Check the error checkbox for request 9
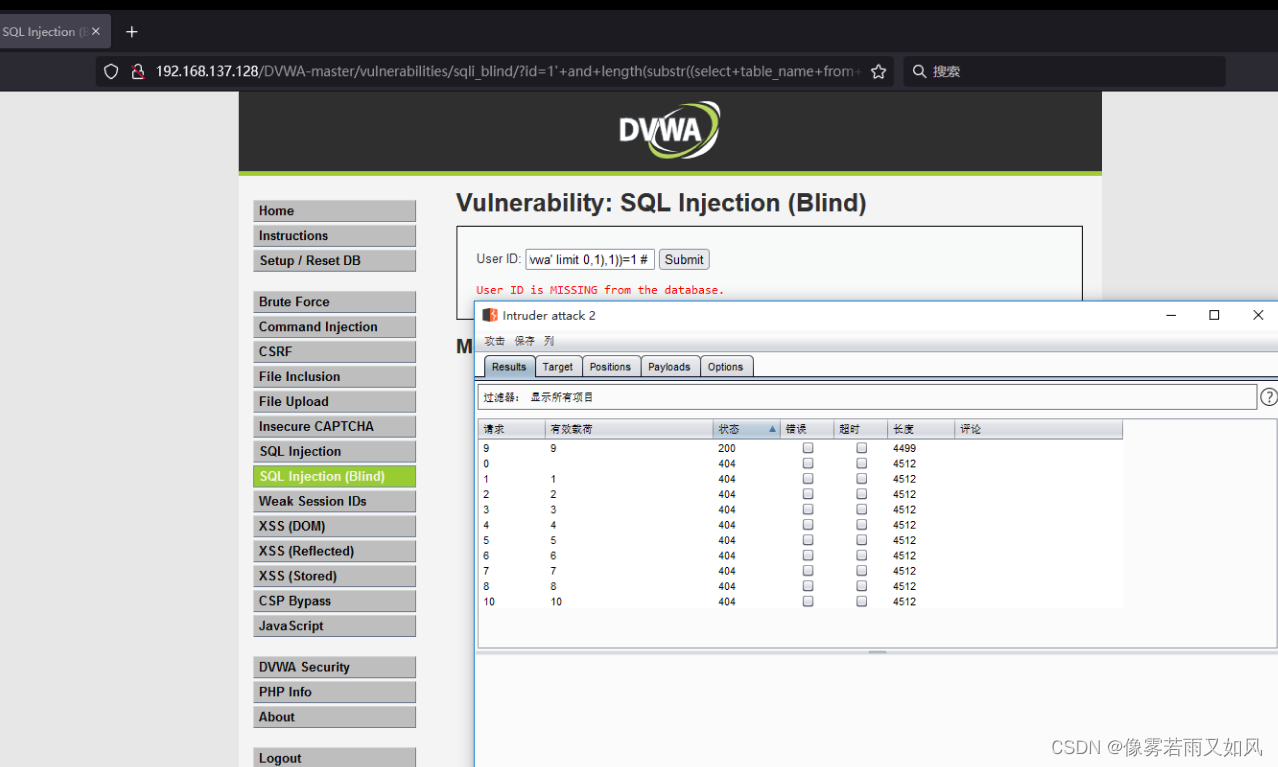Image resolution: width=1278 pixels, height=767 pixels. 808,448
